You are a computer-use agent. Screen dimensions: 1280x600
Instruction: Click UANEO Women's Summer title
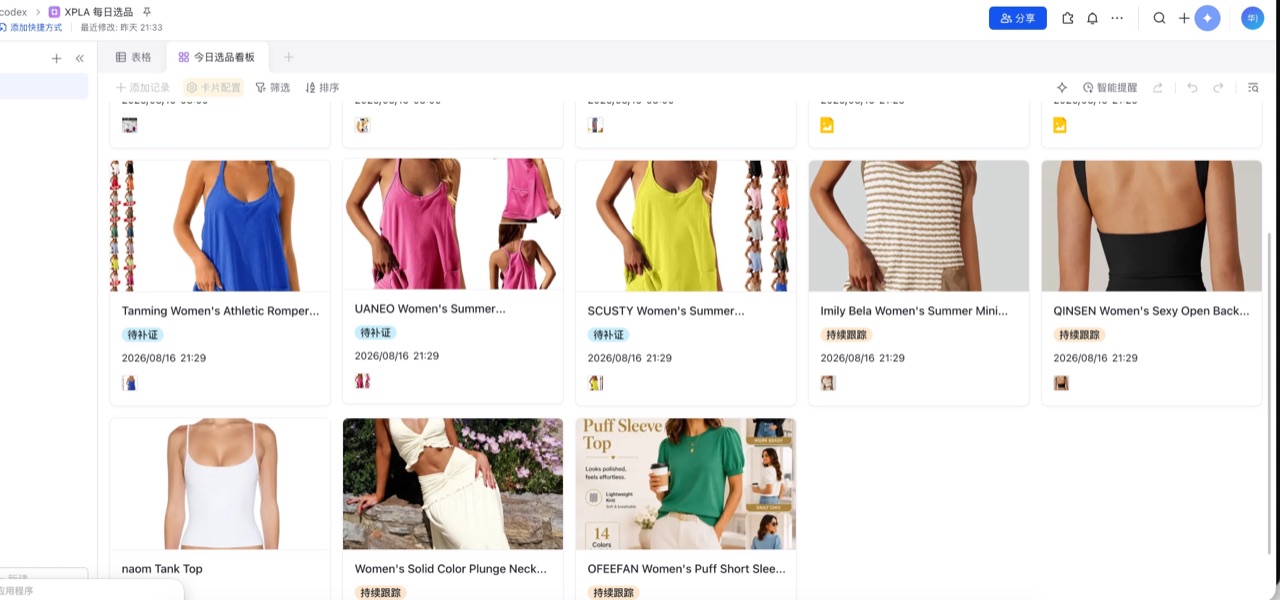[x=430, y=309]
